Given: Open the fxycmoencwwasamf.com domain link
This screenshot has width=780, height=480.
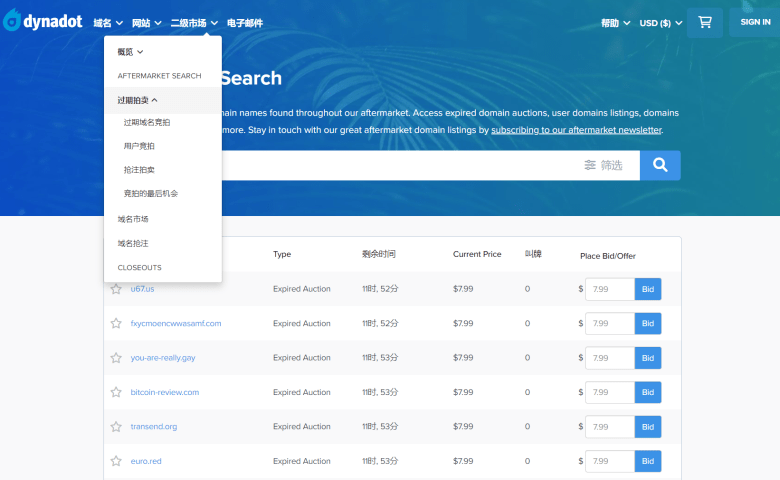Looking at the screenshot, I should (176, 323).
